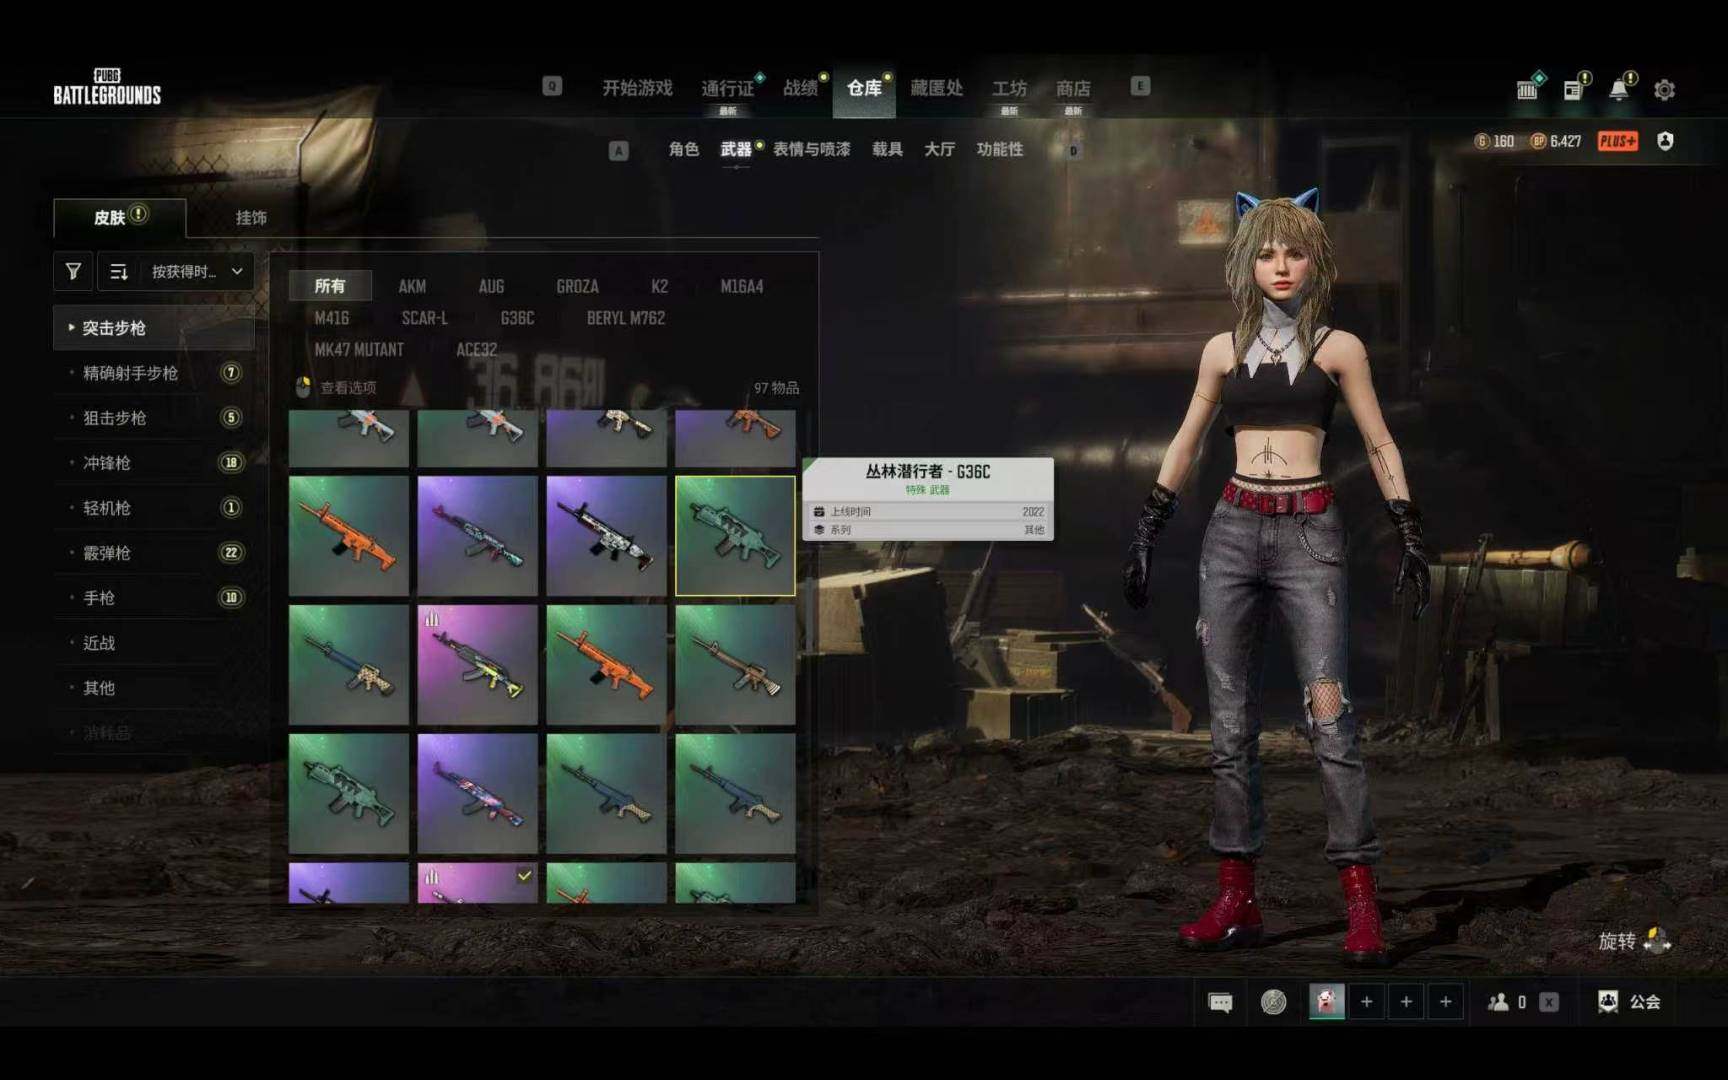Click the circular emblem icon next to chat

(x=1273, y=1002)
